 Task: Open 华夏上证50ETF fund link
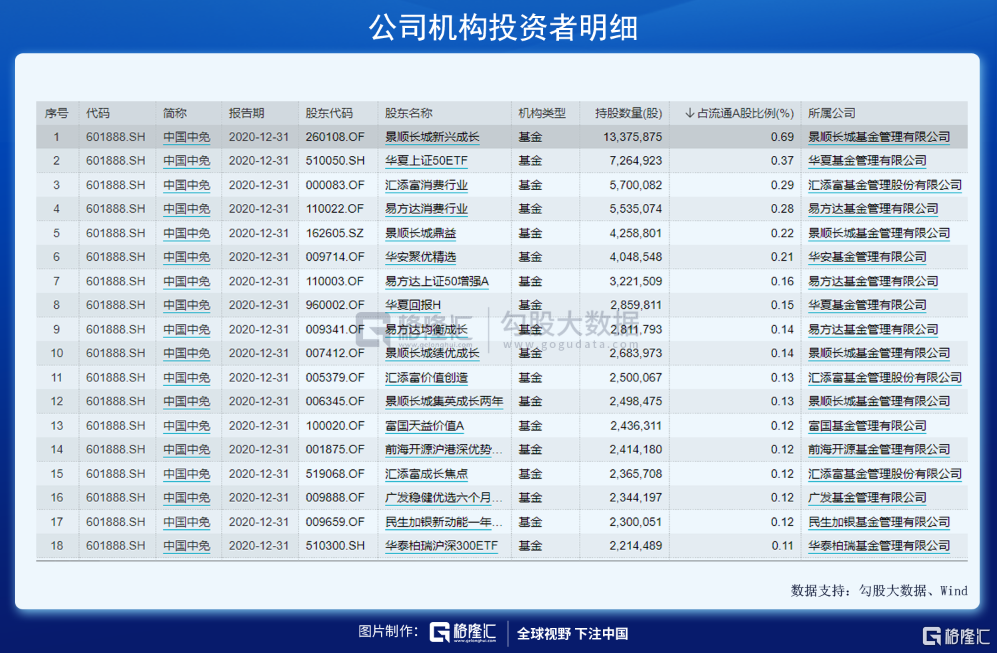point(426,161)
